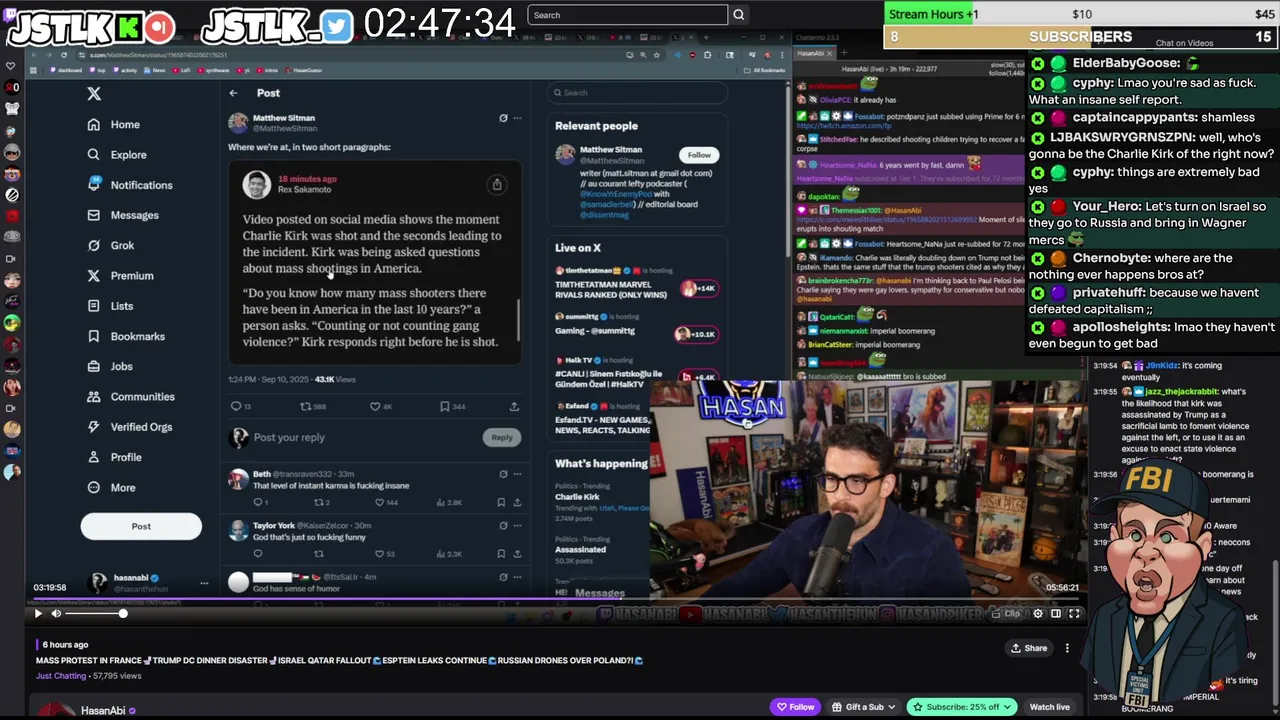This screenshot has width=1280, height=720.
Task: Open Subscribe 25% off dropdown
Action: click(961, 707)
